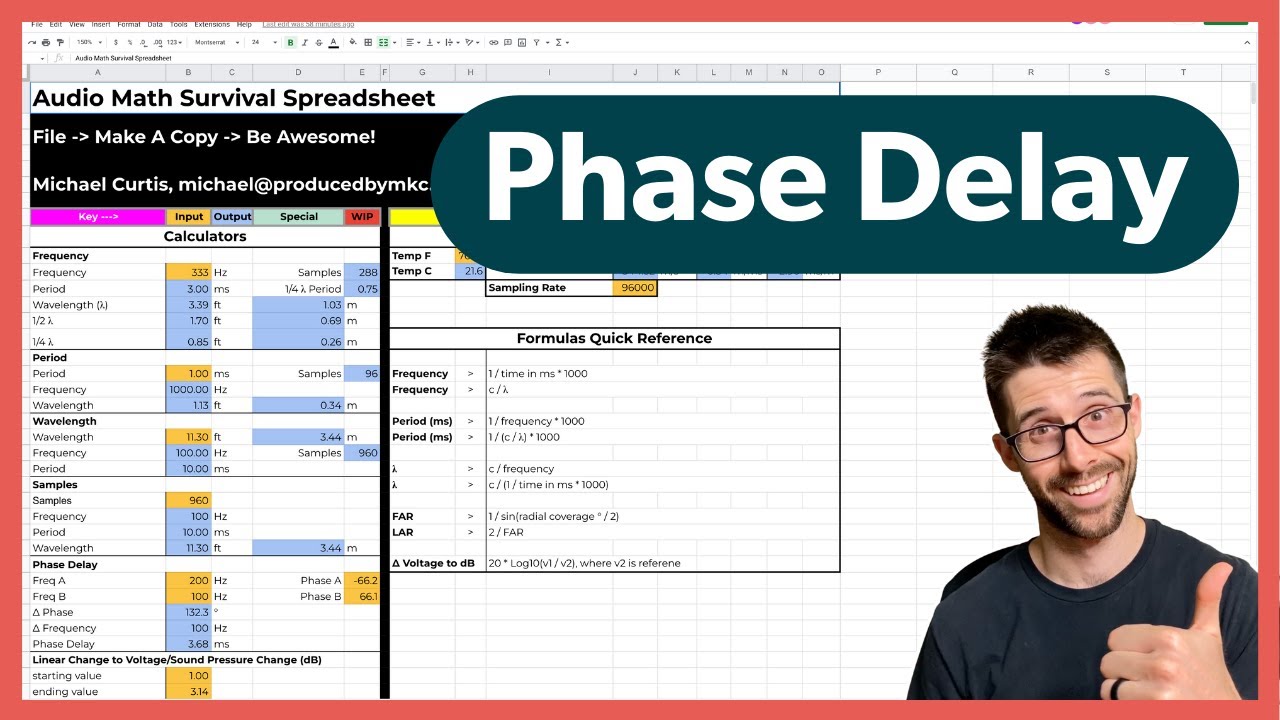Select the Phase Delay 3.68 cell
Image resolution: width=1280 pixels, height=720 pixels.
[188, 644]
